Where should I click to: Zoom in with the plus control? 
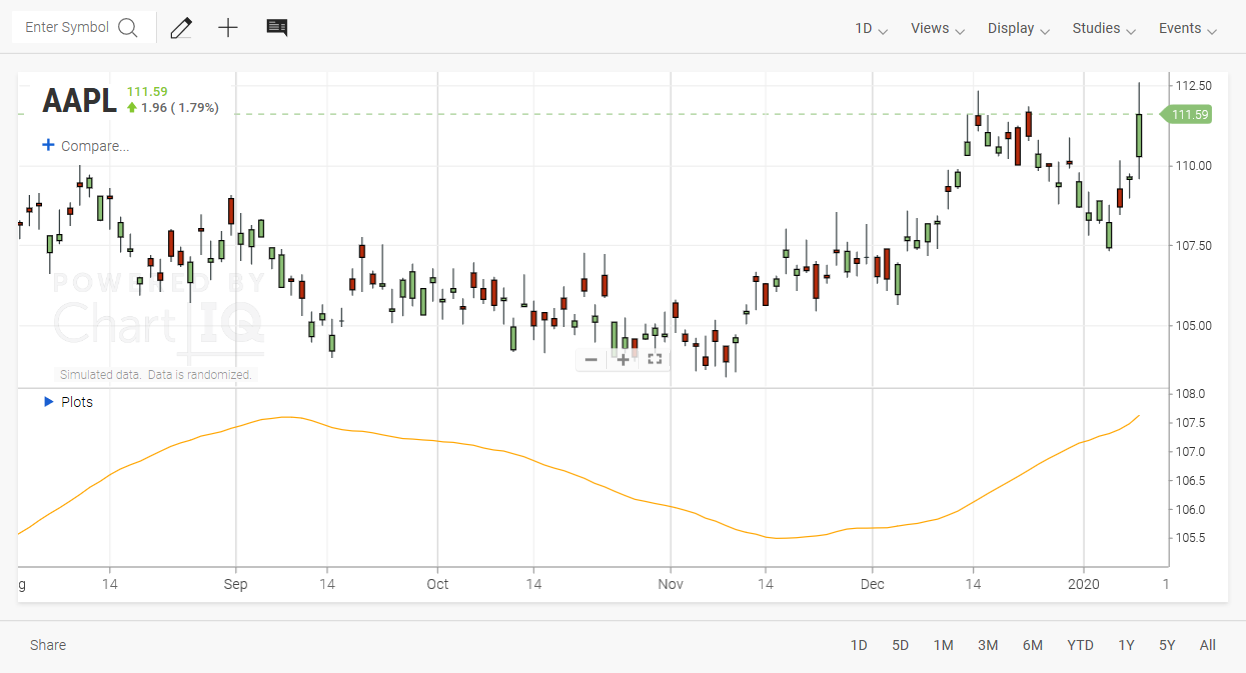[623, 359]
